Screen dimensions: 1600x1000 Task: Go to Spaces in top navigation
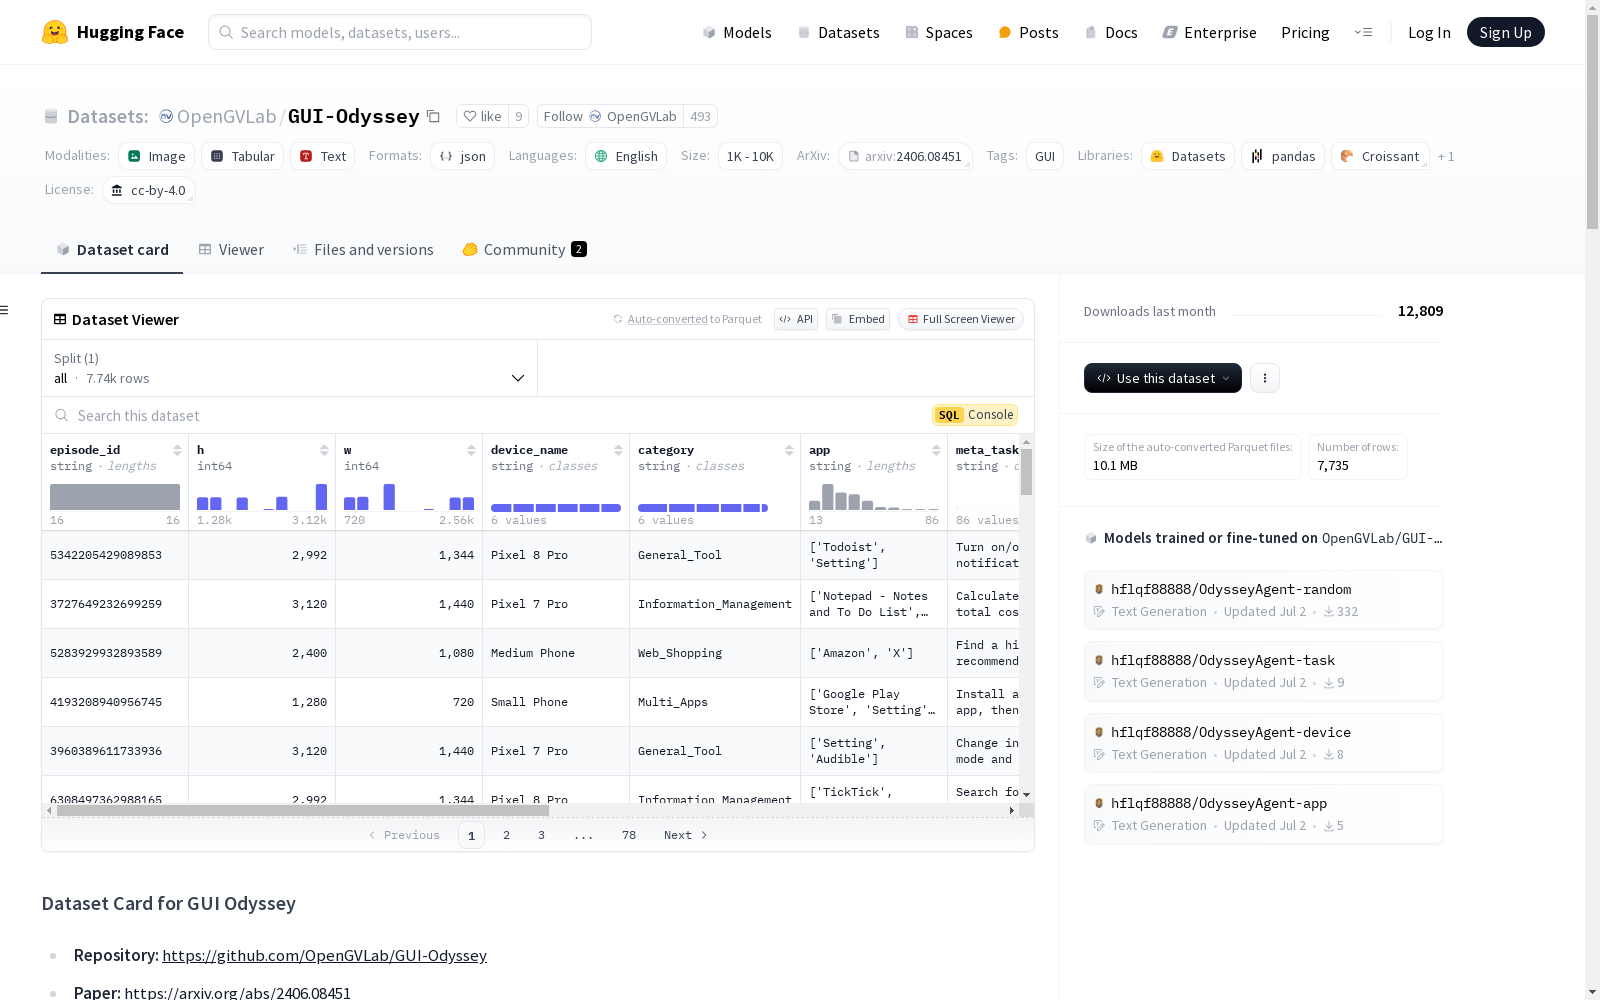939,32
